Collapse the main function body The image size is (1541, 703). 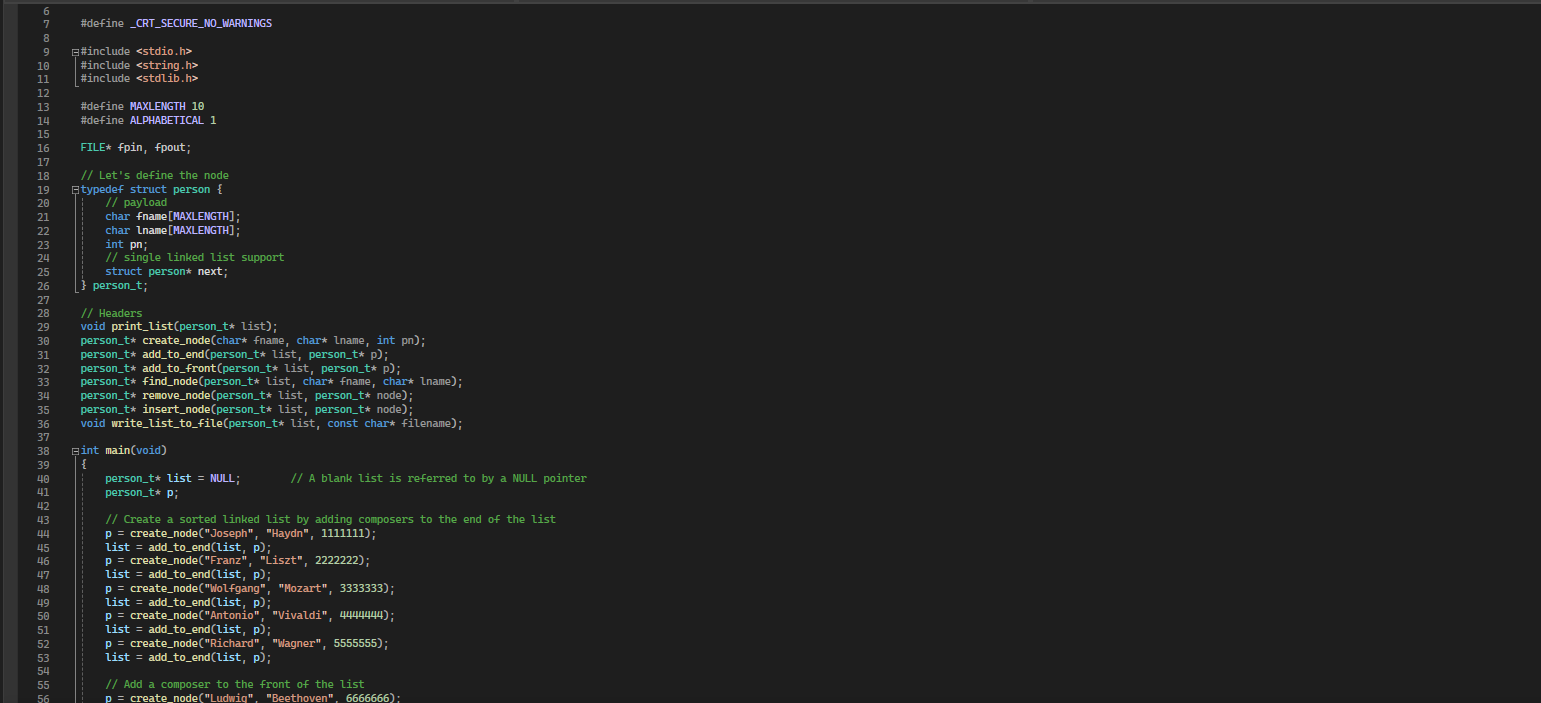pyautogui.click(x=74, y=450)
